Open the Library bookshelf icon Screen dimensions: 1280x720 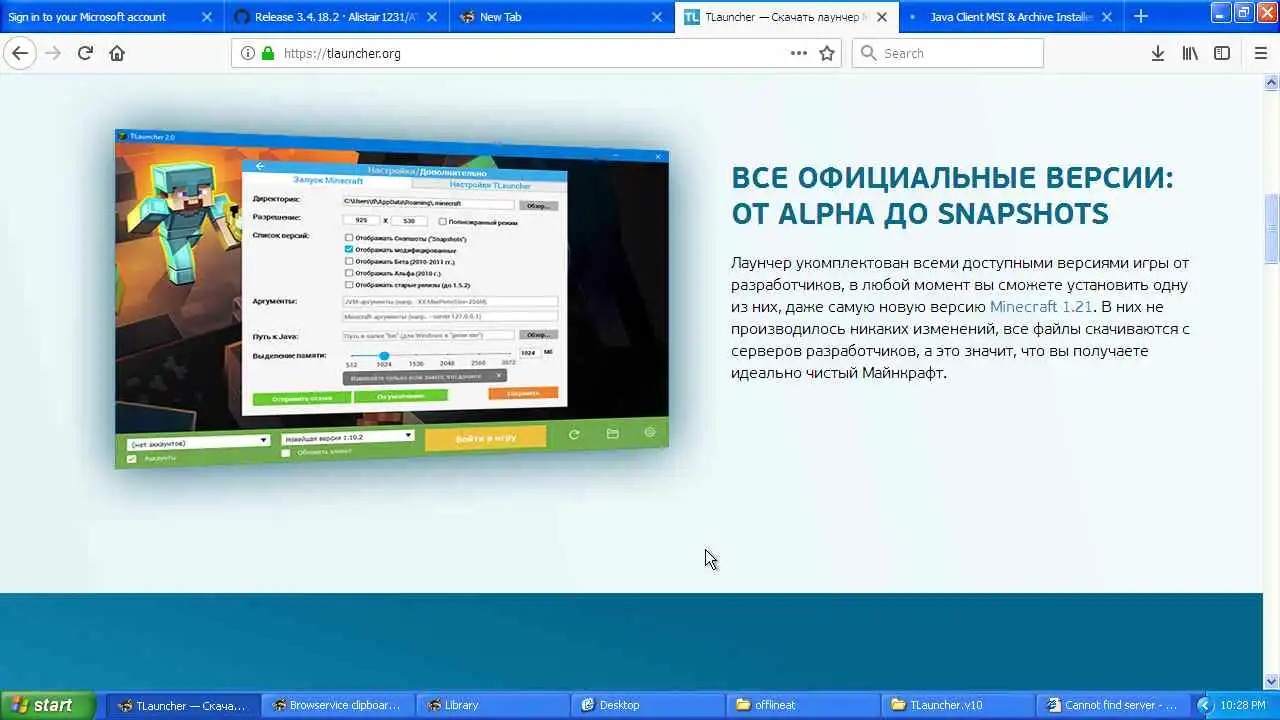coord(1190,53)
